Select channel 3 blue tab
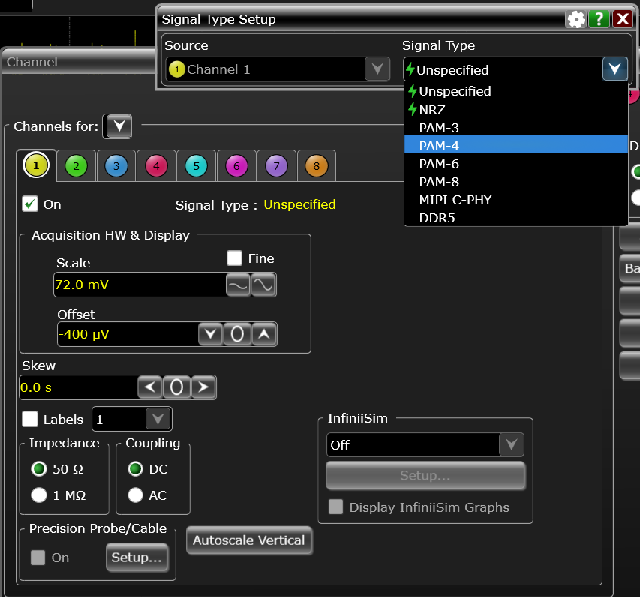The height and width of the screenshot is (597, 640). point(116,166)
